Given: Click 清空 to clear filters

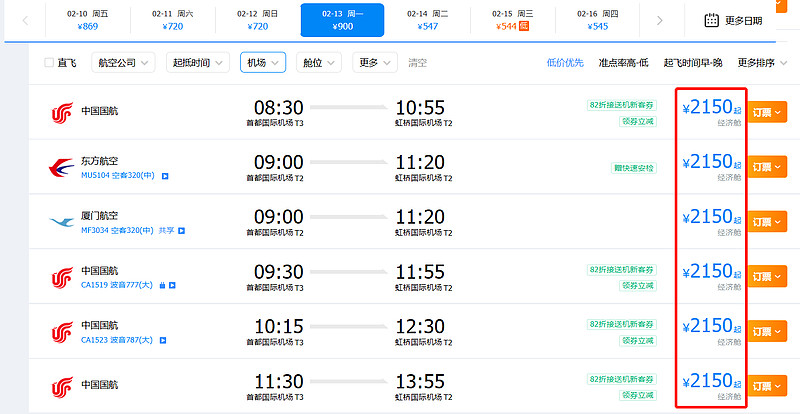Looking at the screenshot, I should [417, 63].
